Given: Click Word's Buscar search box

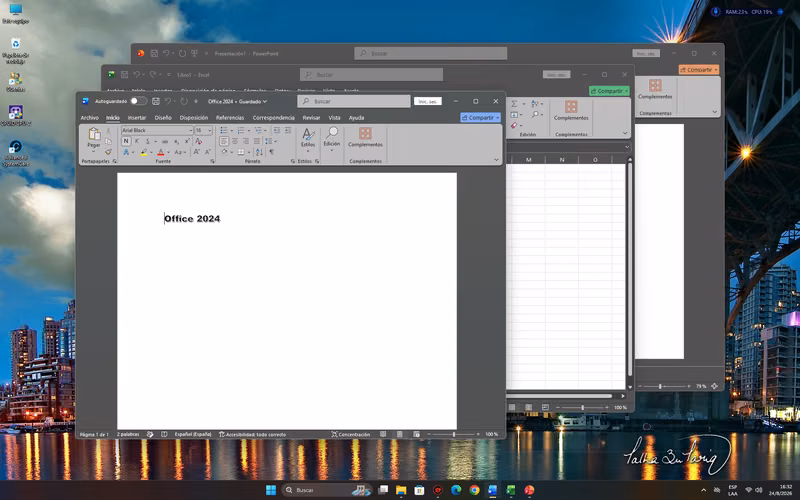Looking at the screenshot, I should (354, 101).
